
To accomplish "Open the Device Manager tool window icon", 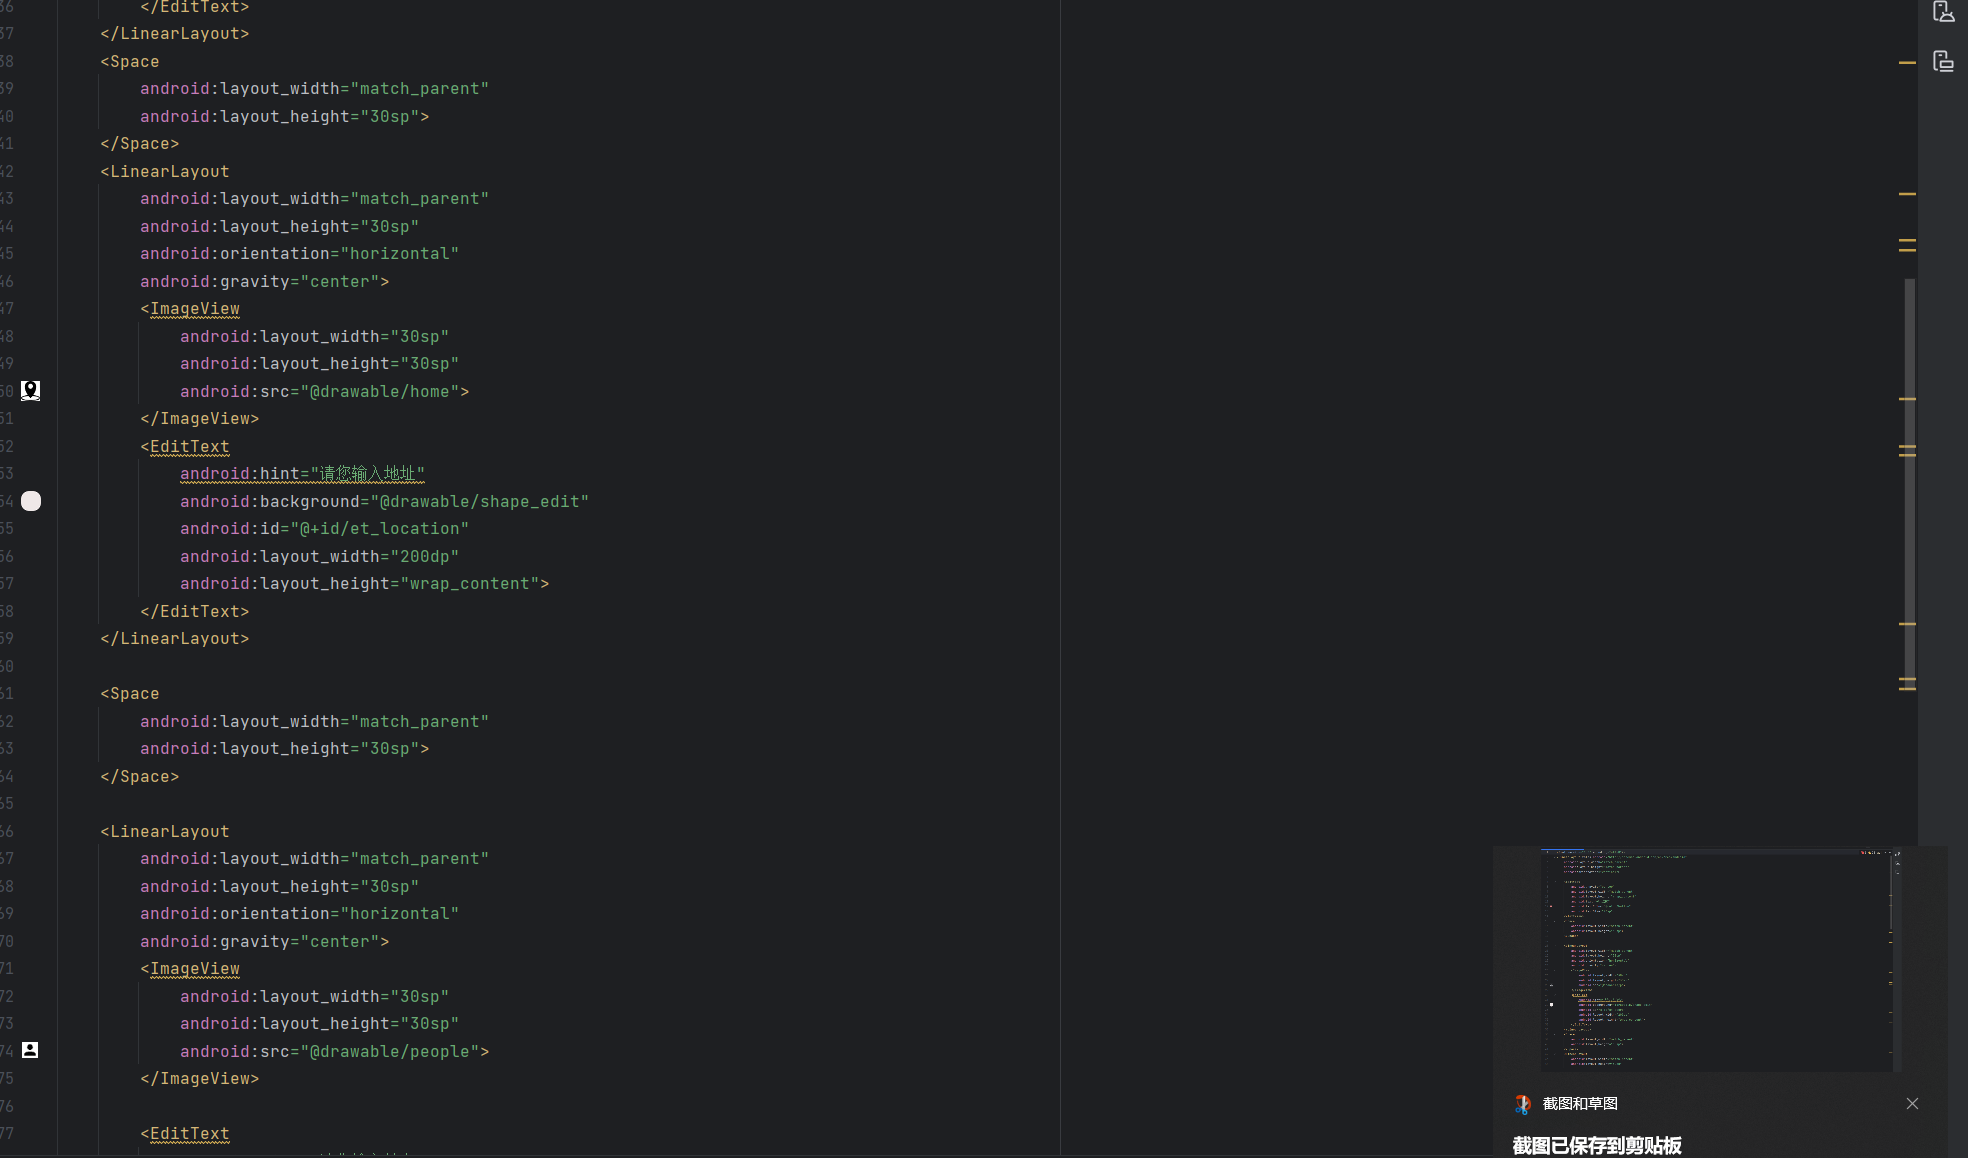I will tap(1943, 12).
